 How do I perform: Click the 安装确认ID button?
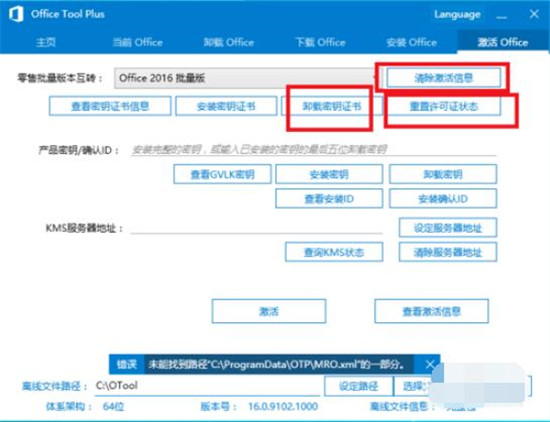pyautogui.click(x=443, y=199)
